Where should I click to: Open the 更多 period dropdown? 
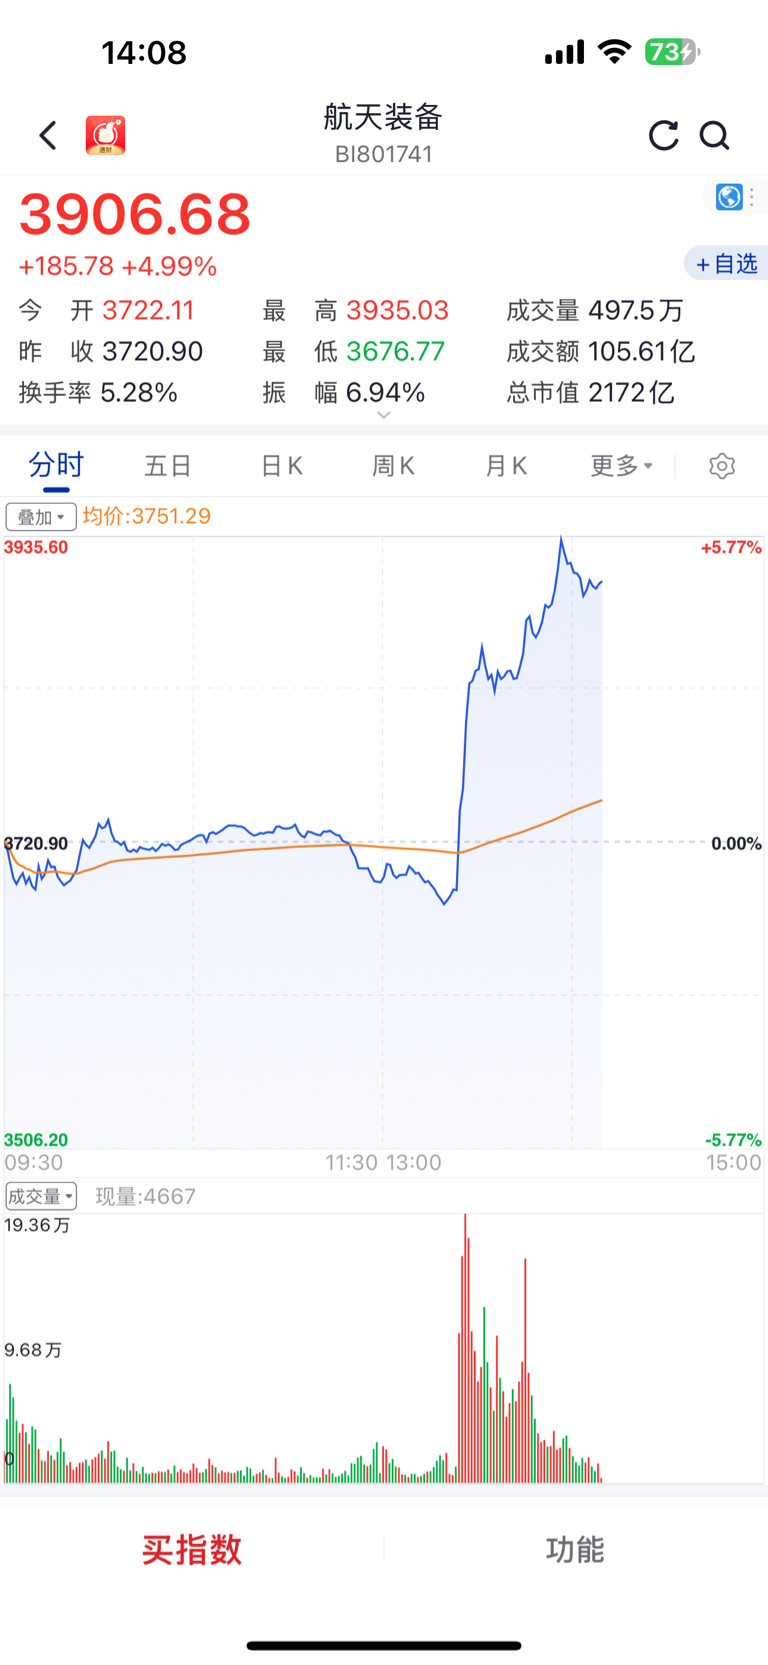pos(621,466)
